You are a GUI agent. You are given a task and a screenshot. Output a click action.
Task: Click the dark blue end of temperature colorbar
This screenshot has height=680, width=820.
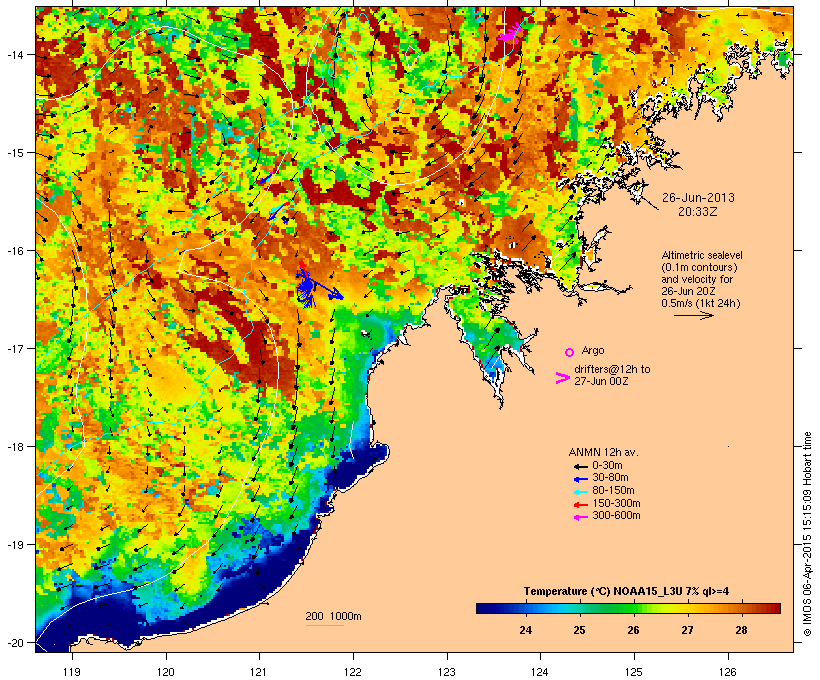(x=484, y=608)
